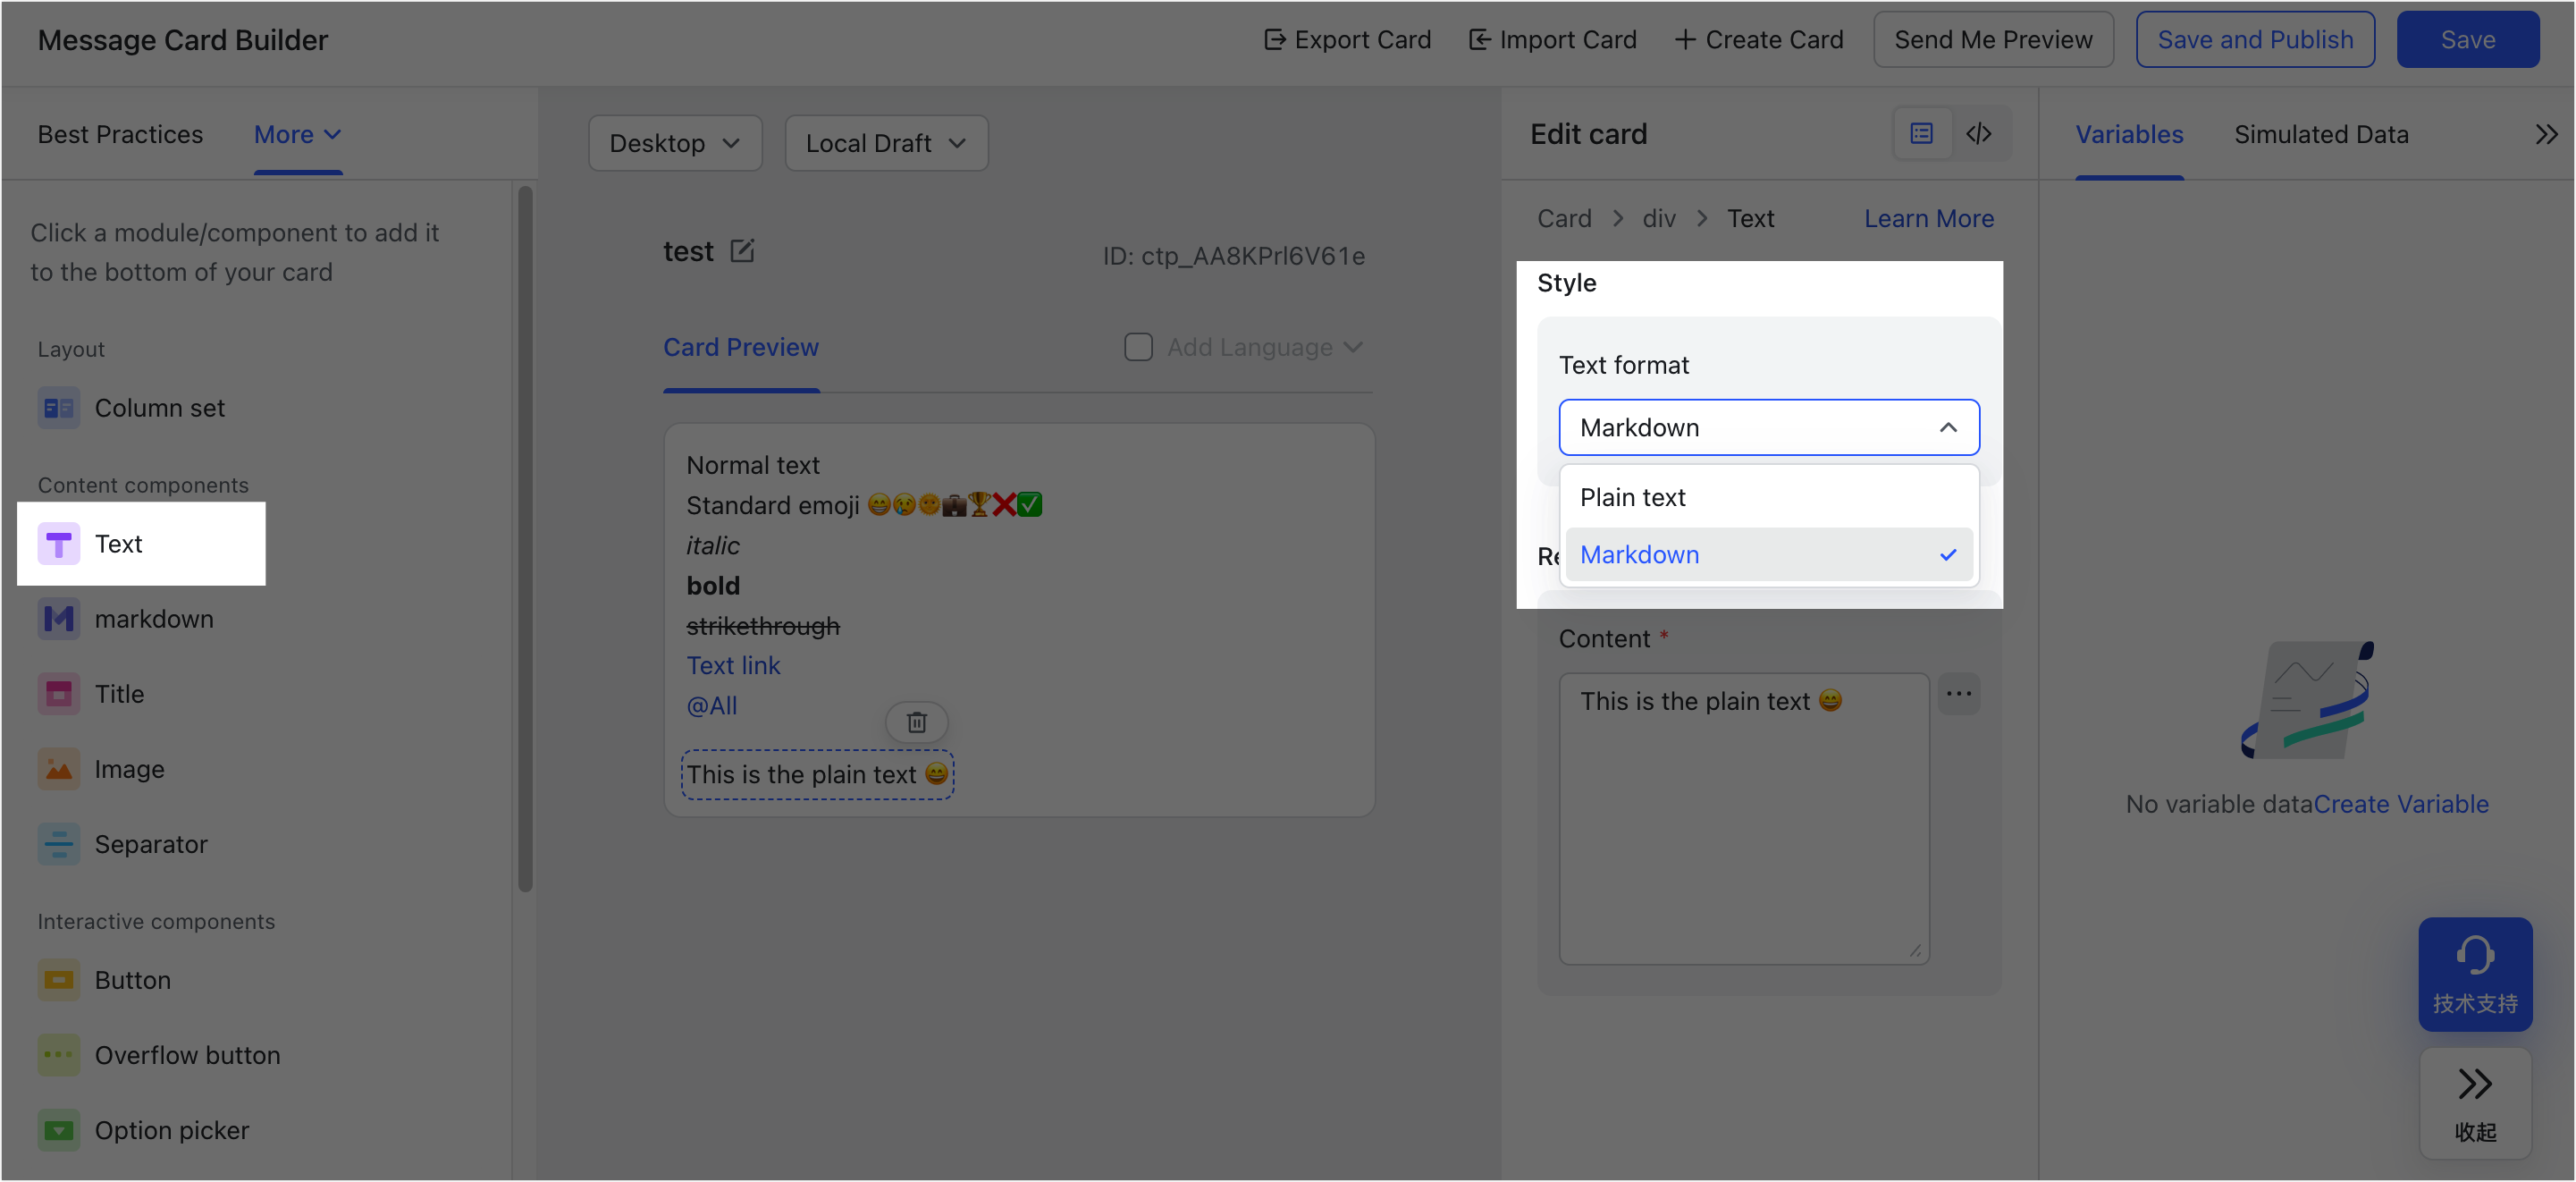Collapse the Text format Markdown combo box
2576x1182 pixels.
(1768, 427)
